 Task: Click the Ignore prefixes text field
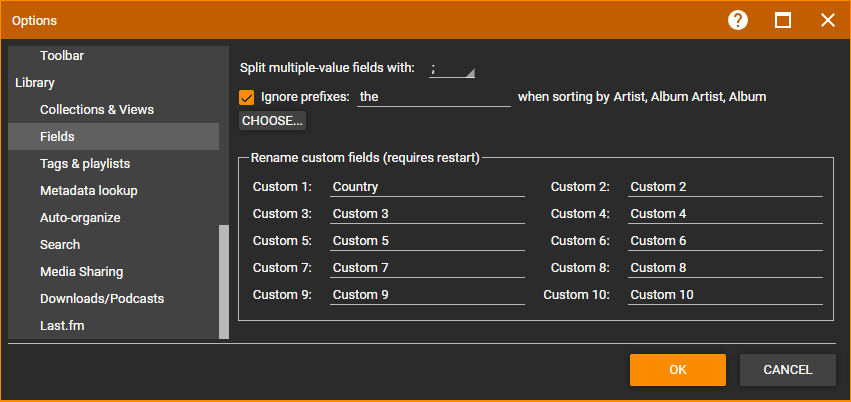(434, 97)
